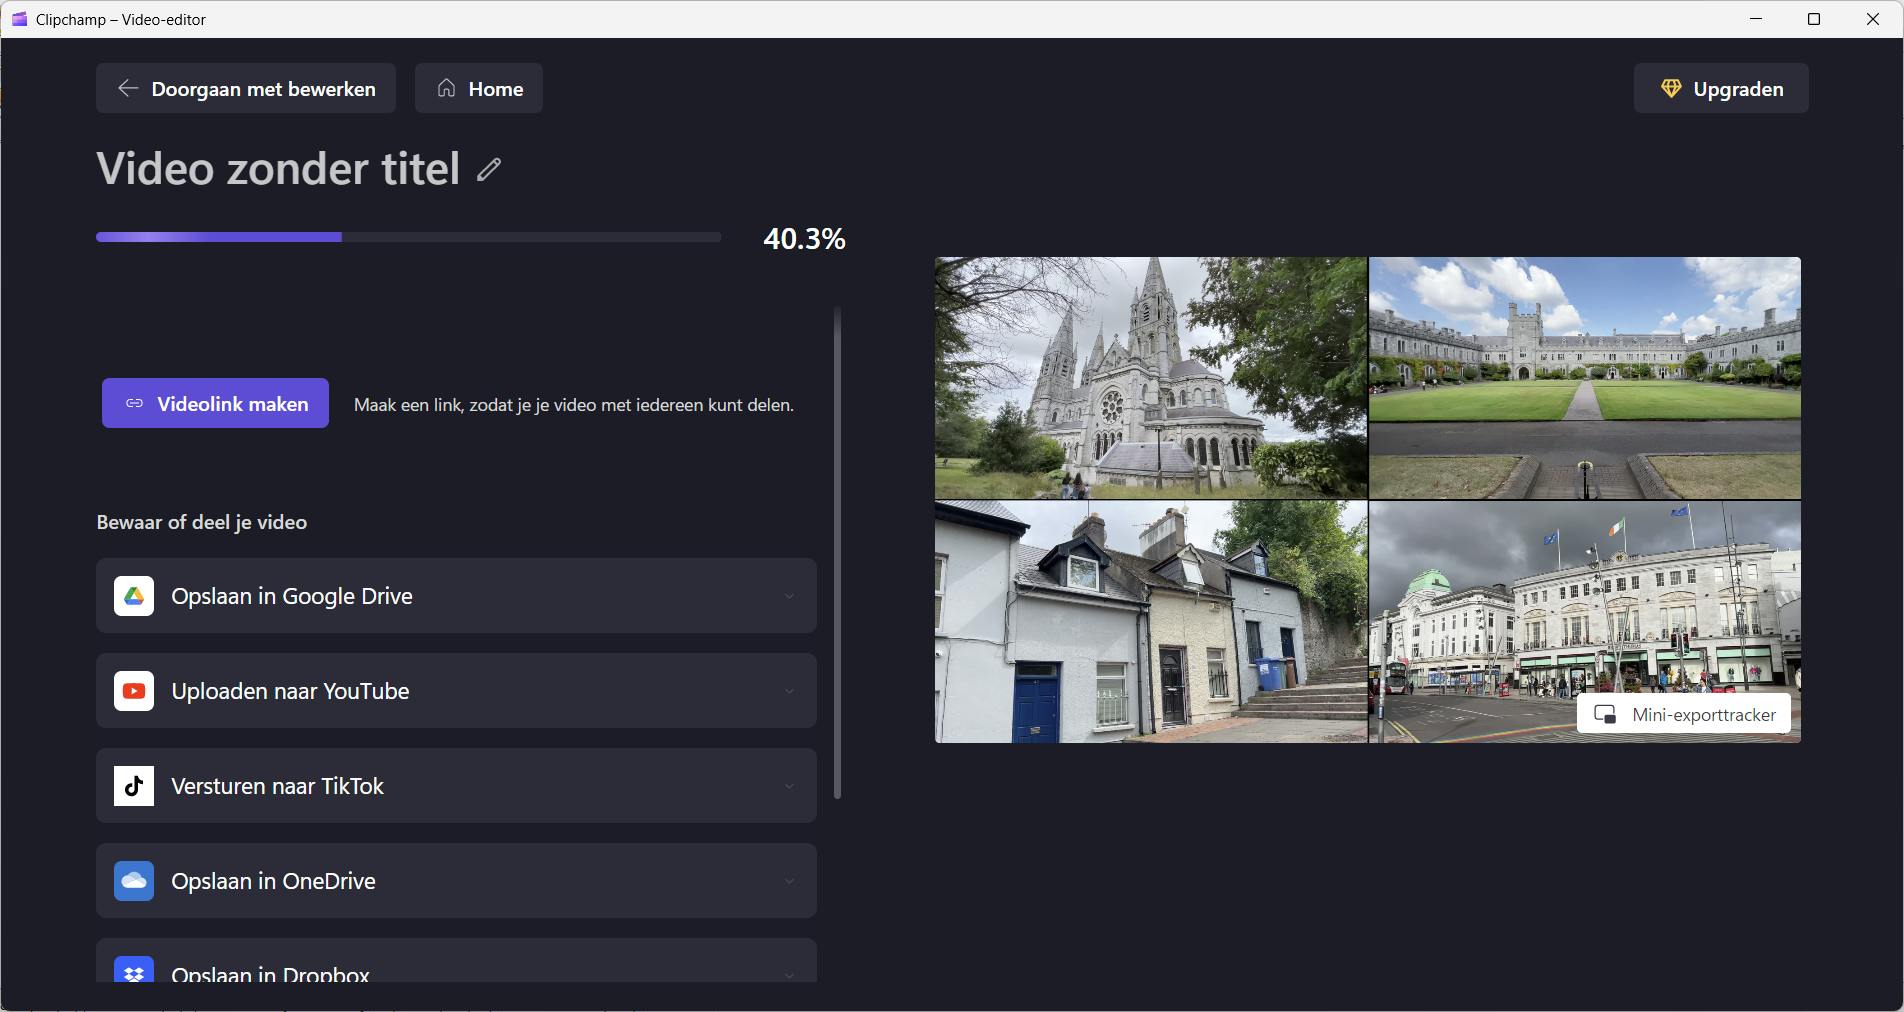The width and height of the screenshot is (1904, 1012).
Task: Open the Home page
Action: [479, 88]
